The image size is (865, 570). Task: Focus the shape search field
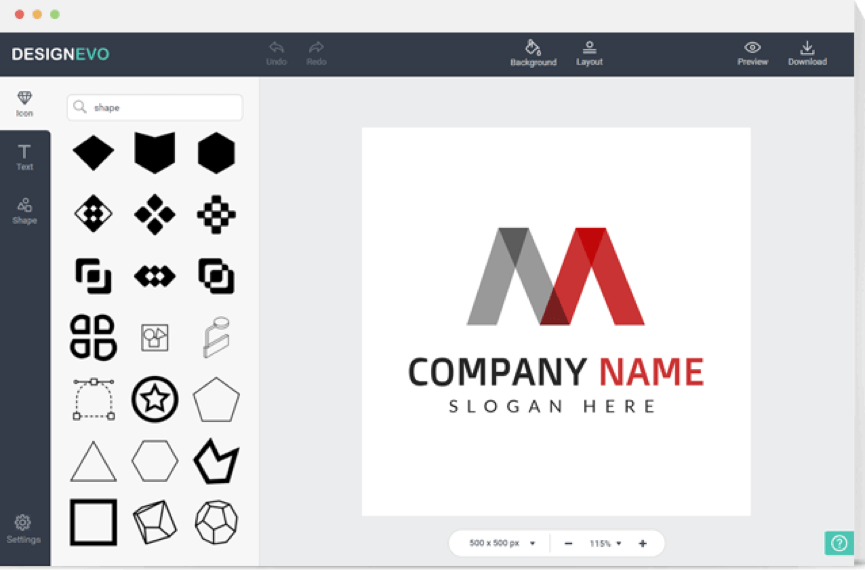pos(155,107)
